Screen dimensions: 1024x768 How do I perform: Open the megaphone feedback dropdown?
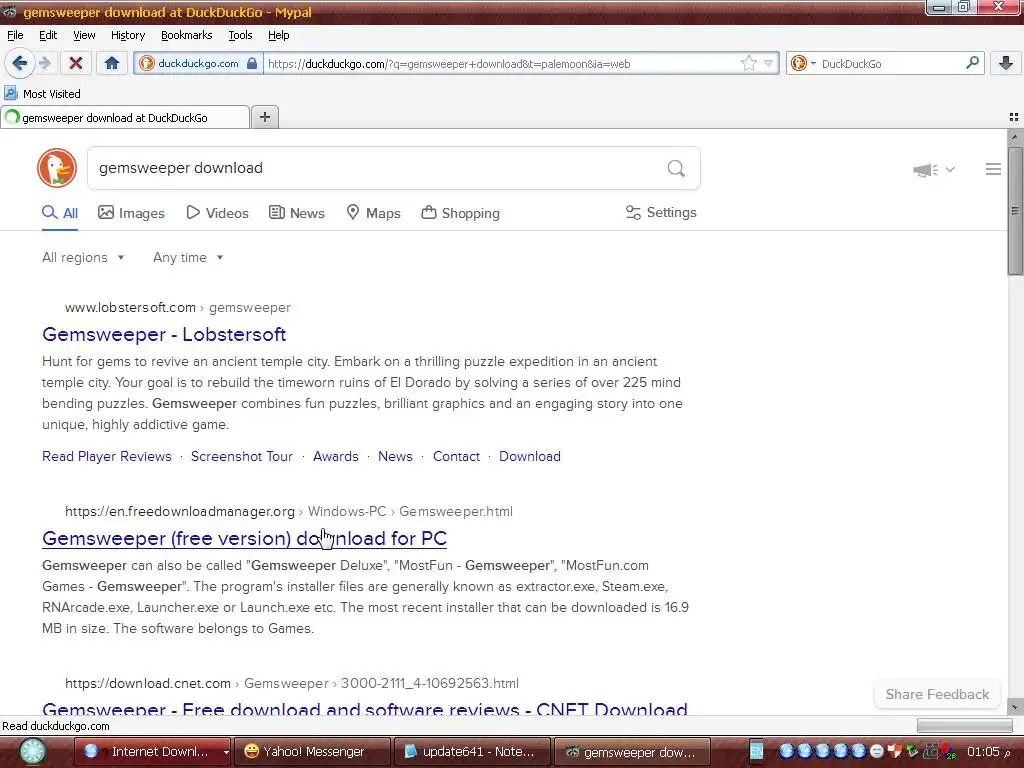coord(934,170)
